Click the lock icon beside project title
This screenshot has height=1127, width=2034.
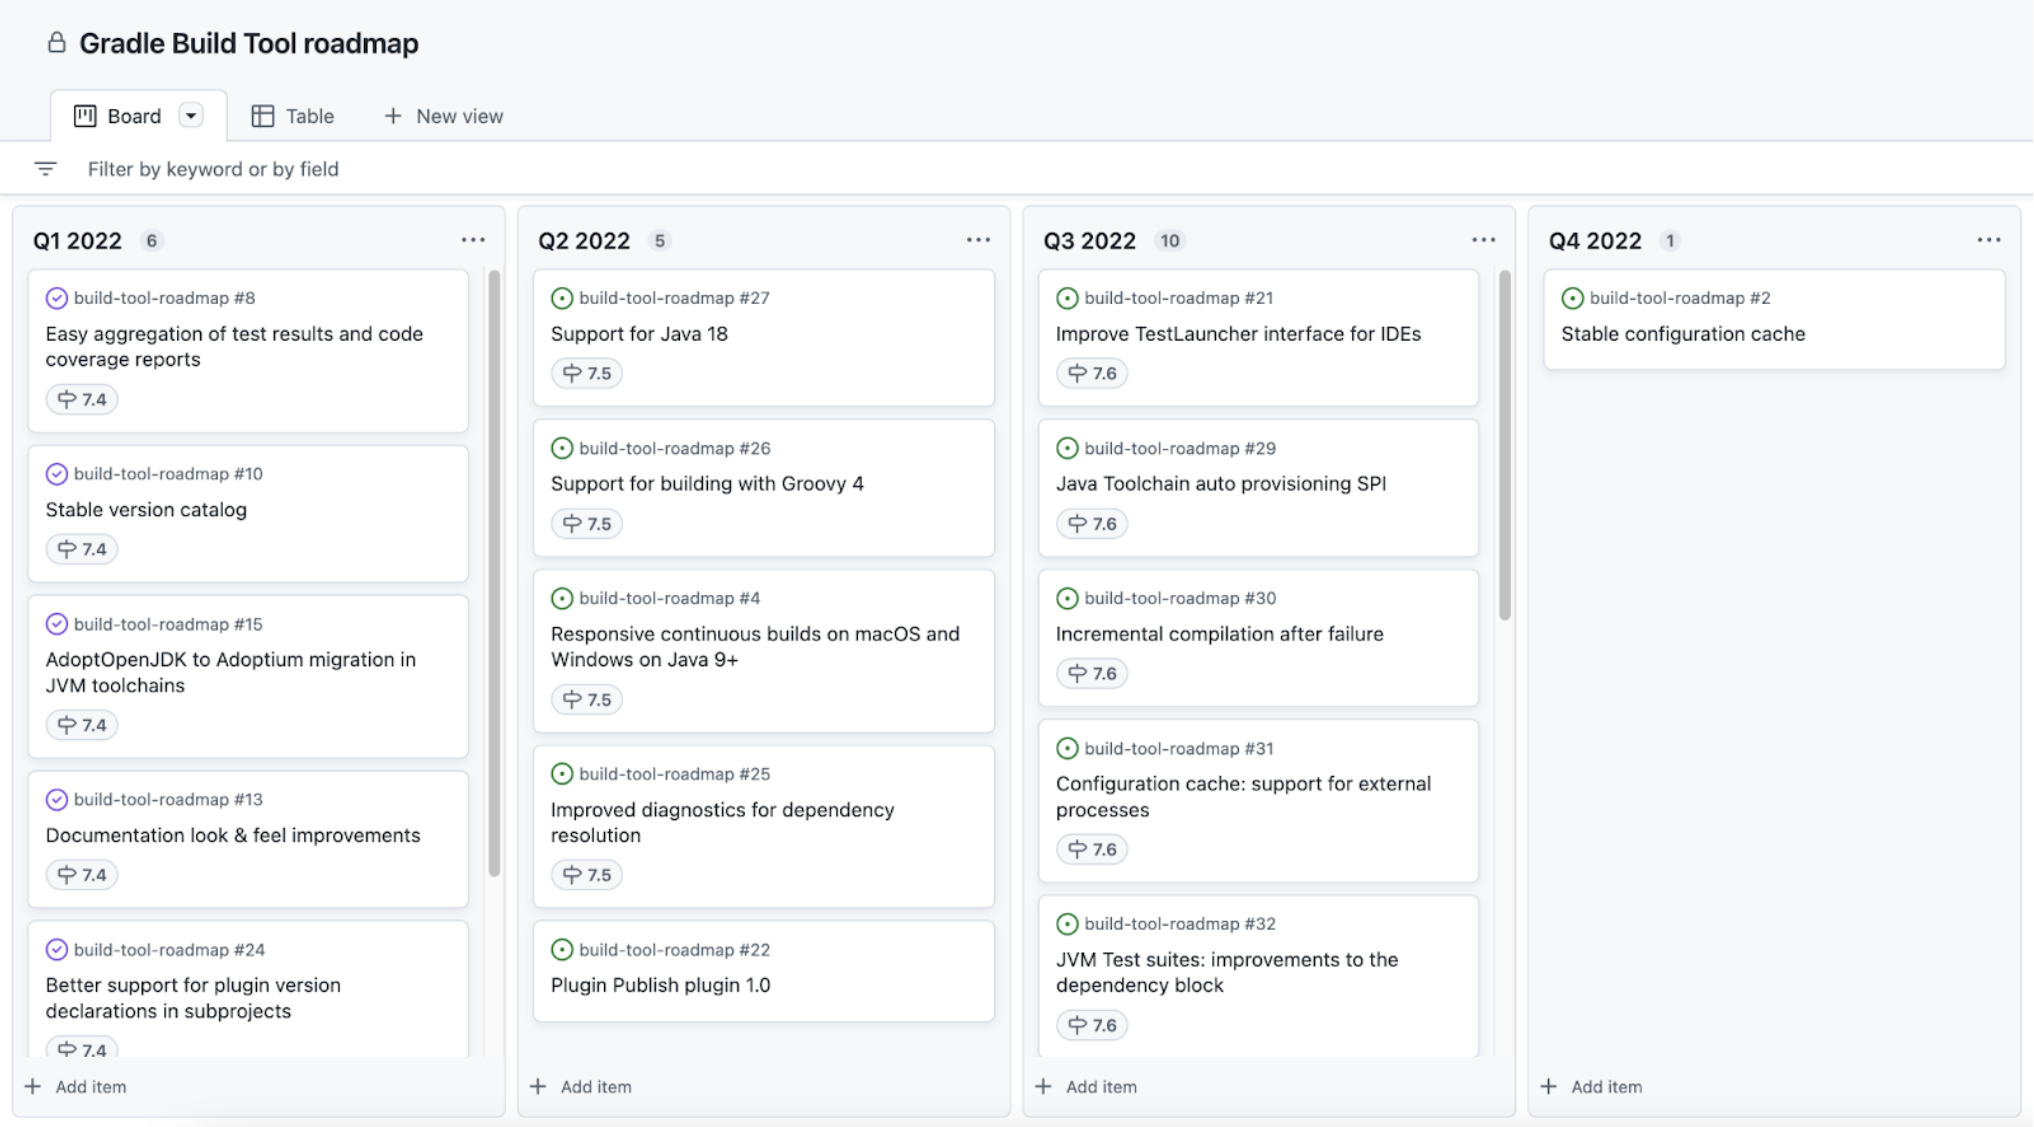(57, 42)
